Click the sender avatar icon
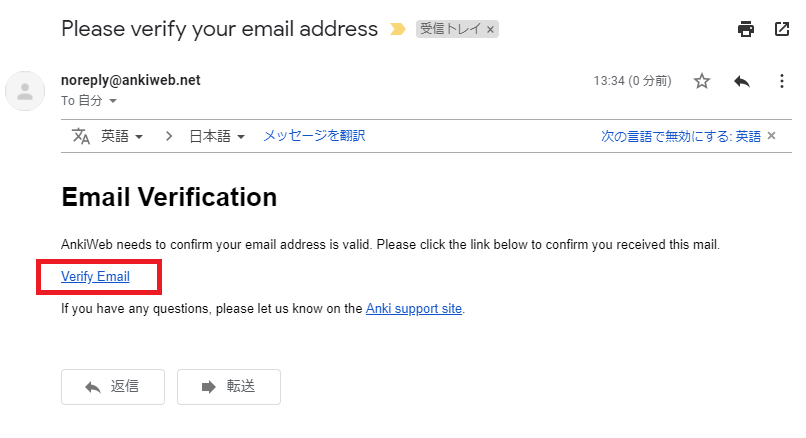This screenshot has height=438, width=806. point(25,92)
